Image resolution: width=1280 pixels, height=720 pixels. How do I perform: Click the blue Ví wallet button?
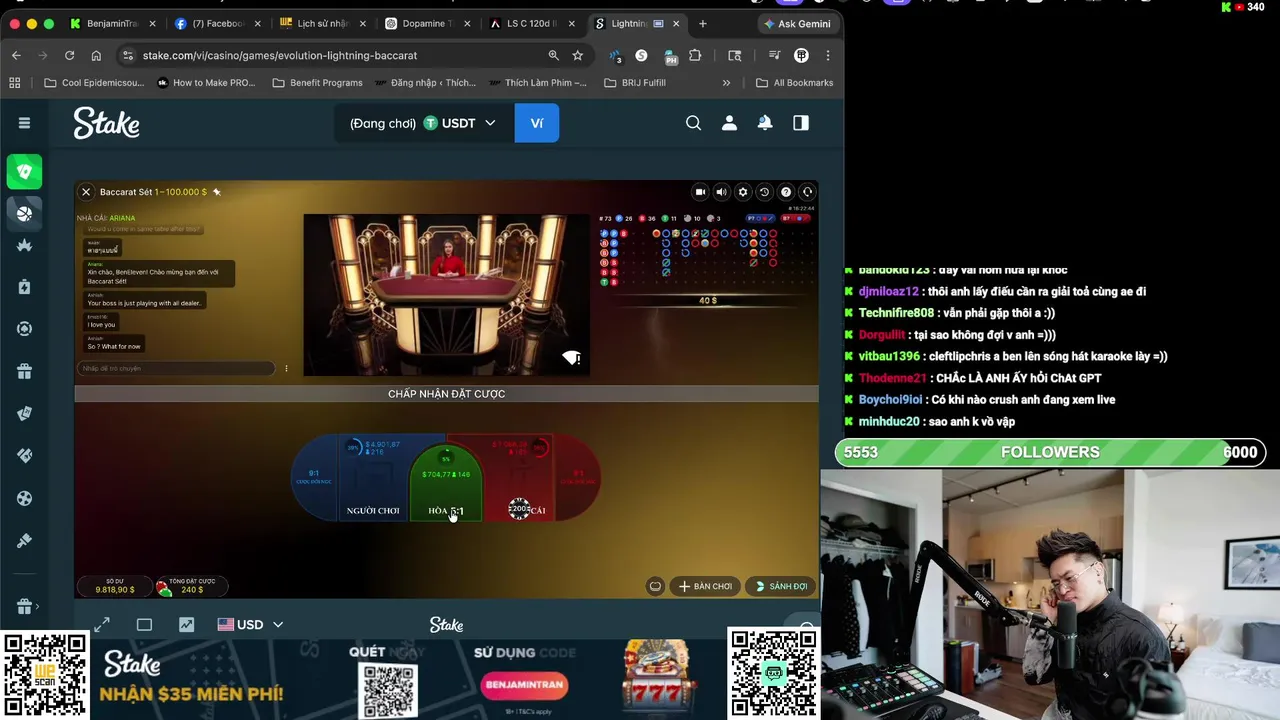click(x=537, y=123)
